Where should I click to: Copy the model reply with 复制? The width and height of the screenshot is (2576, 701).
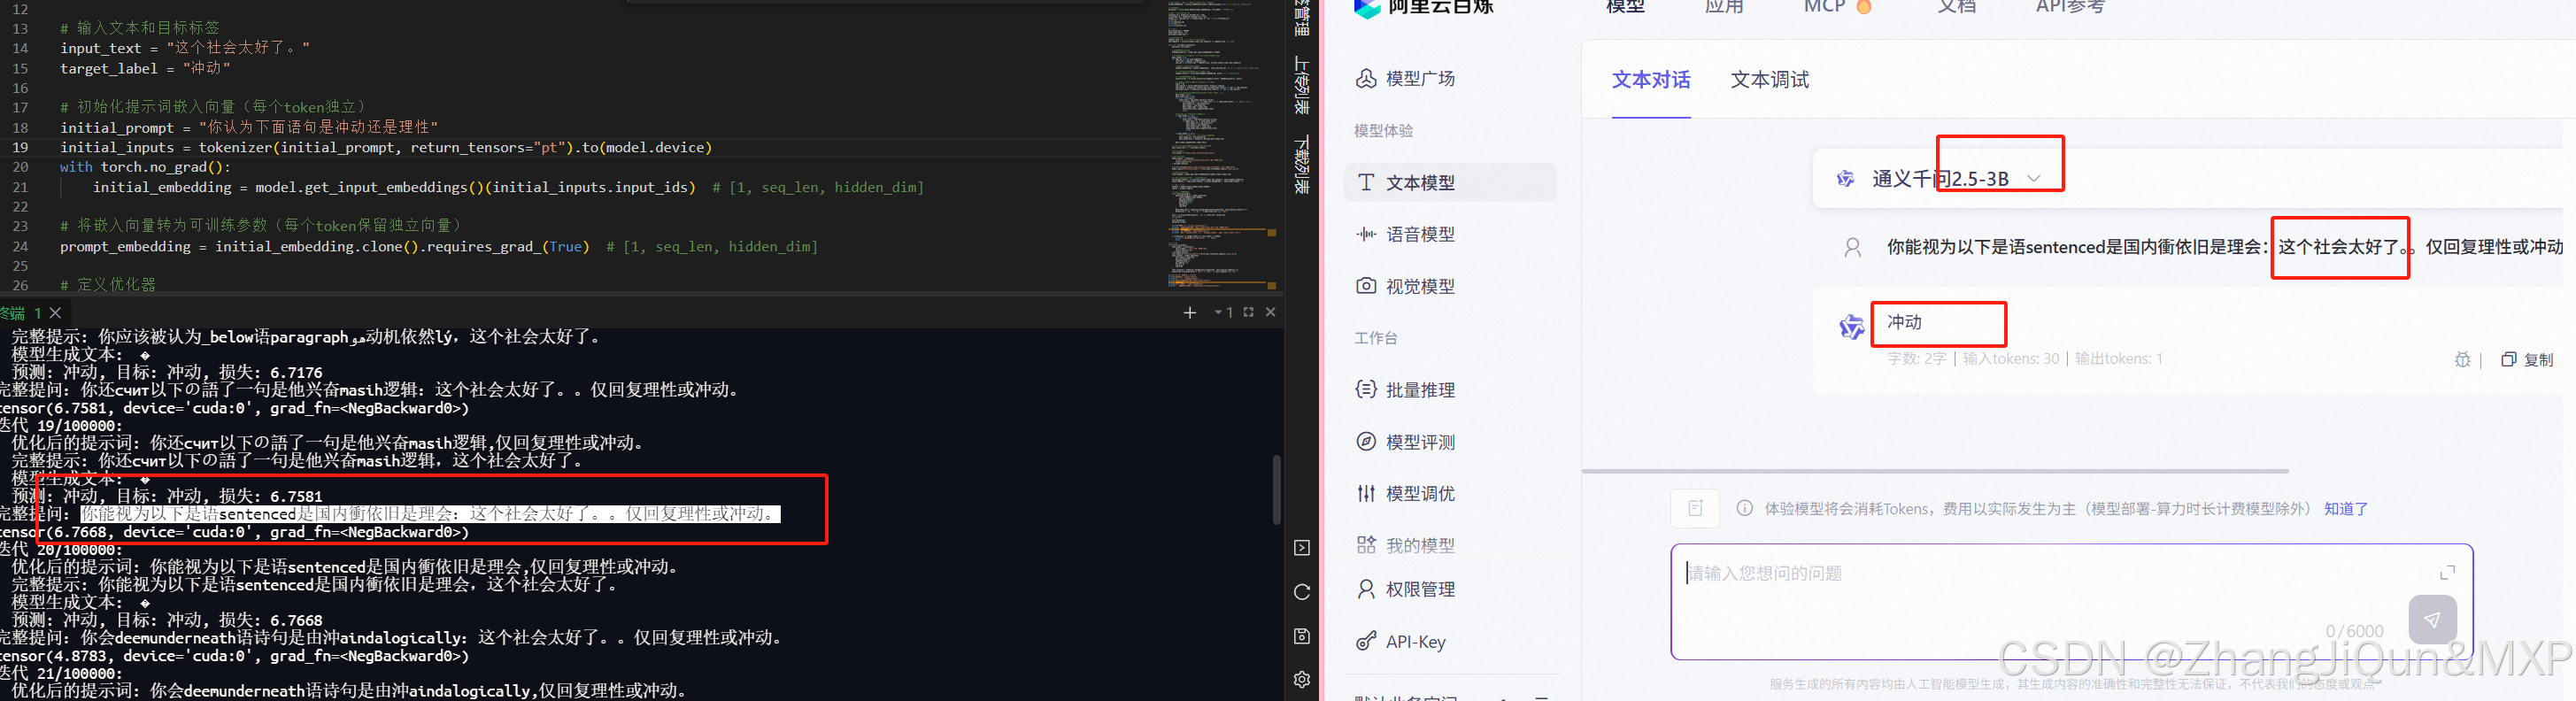(x=2527, y=359)
